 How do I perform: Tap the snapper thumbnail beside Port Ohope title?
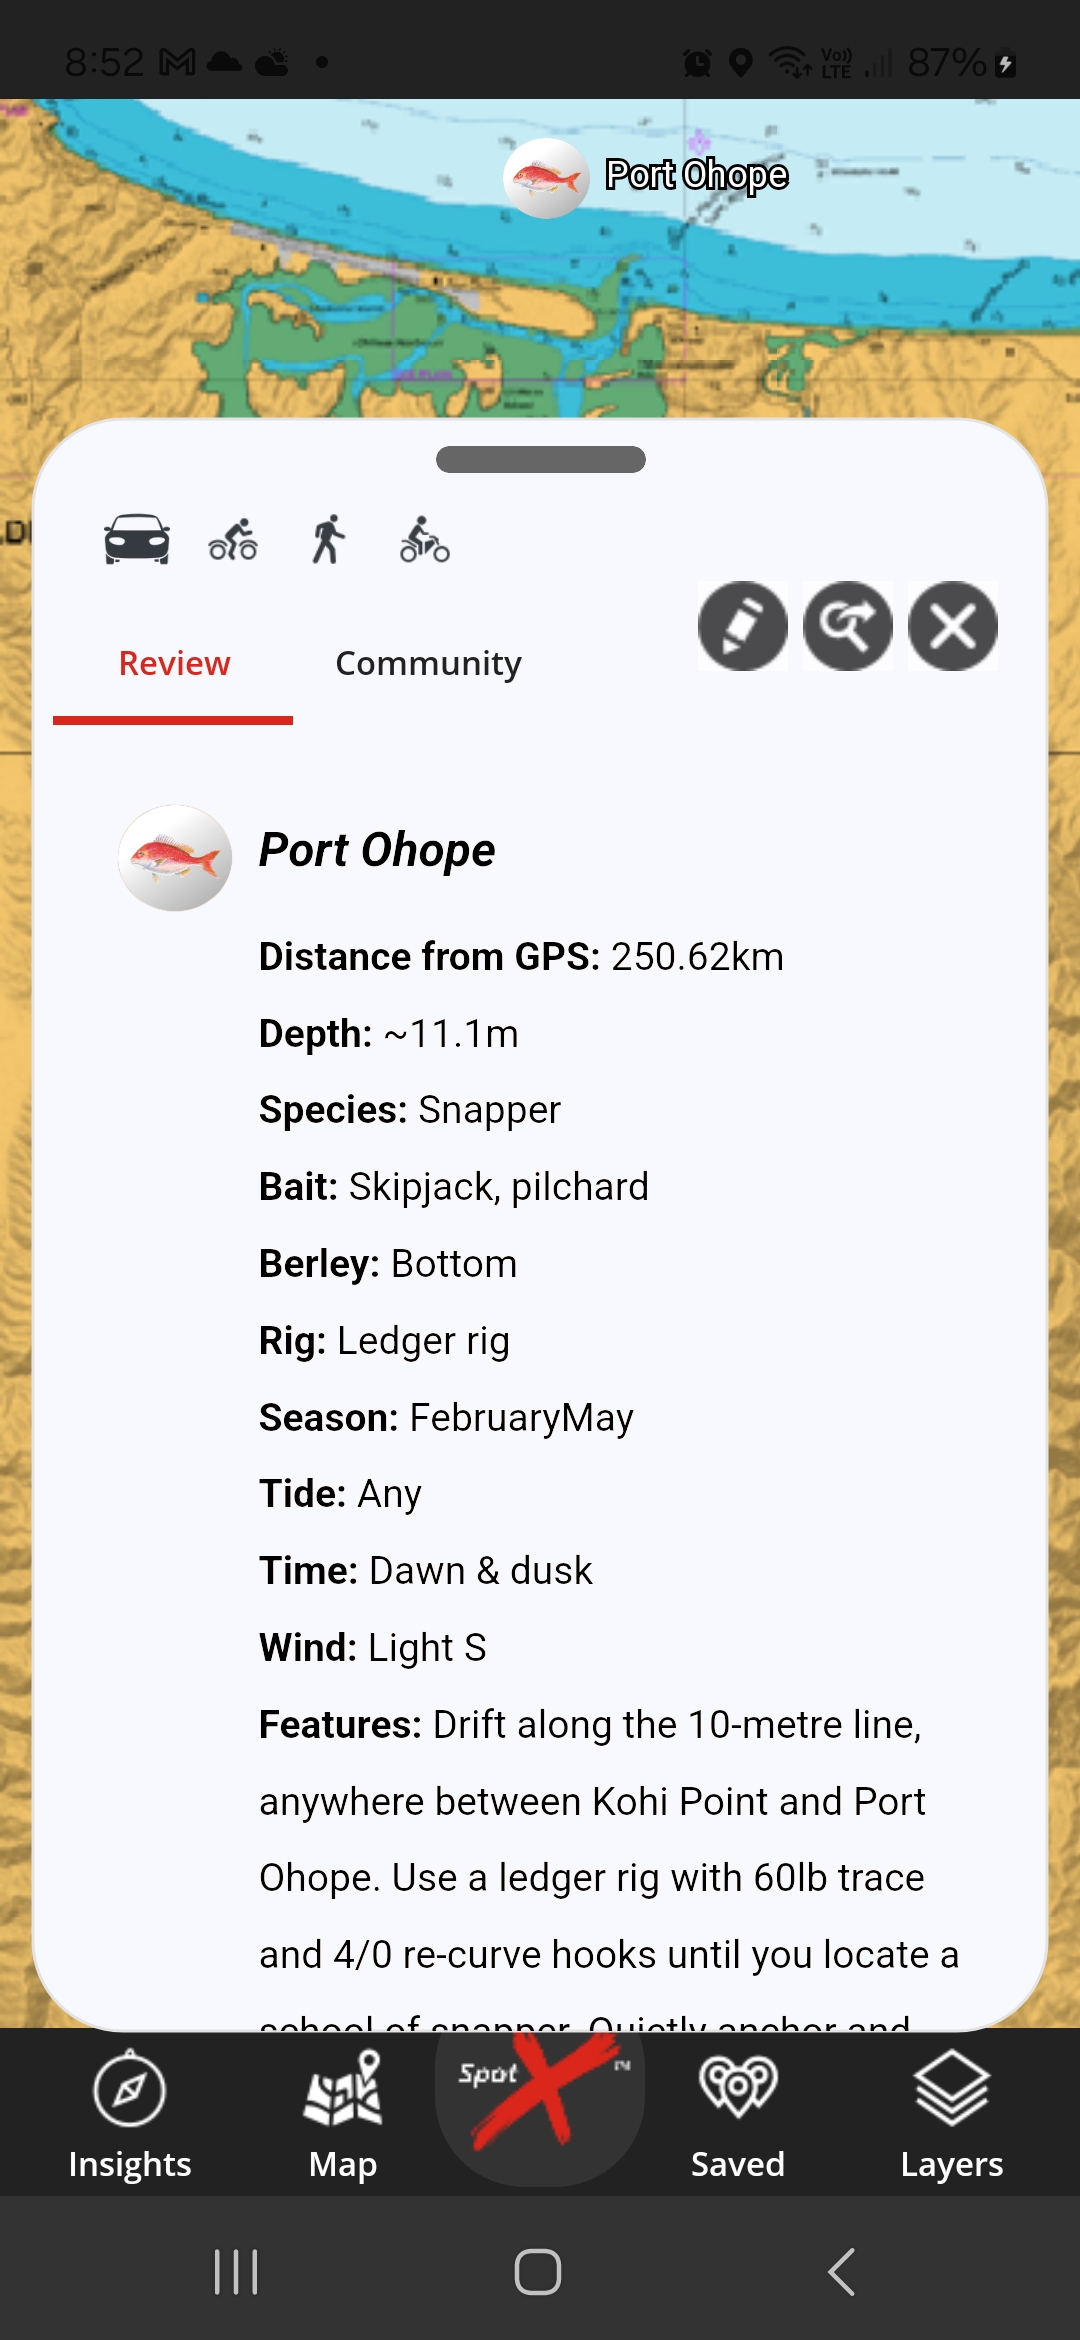(175, 858)
